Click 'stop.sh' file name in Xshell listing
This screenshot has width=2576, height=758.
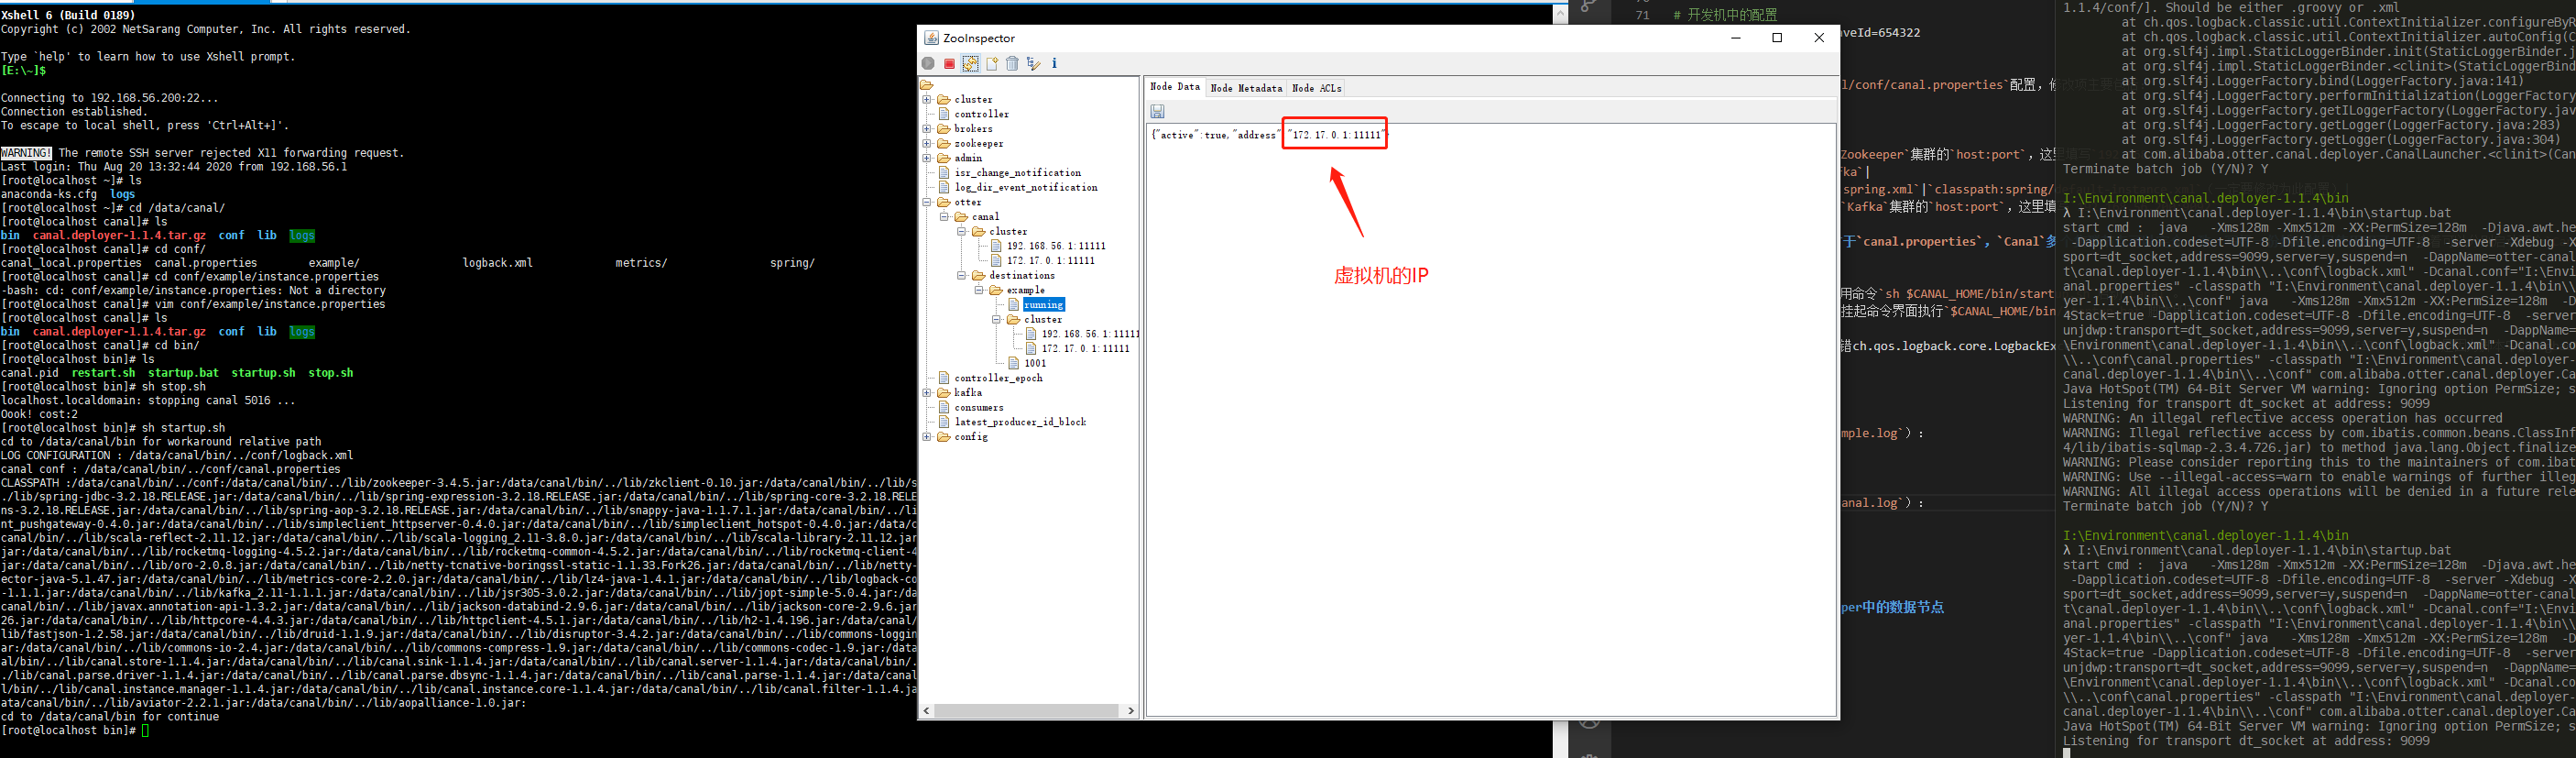click(x=331, y=373)
